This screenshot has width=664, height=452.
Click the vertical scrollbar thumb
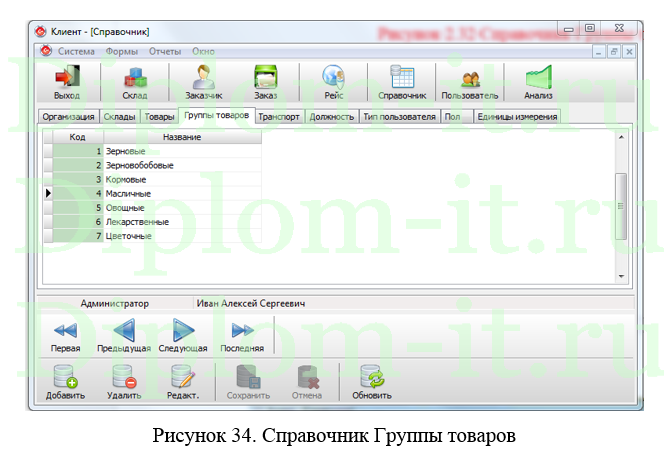pyautogui.click(x=621, y=206)
